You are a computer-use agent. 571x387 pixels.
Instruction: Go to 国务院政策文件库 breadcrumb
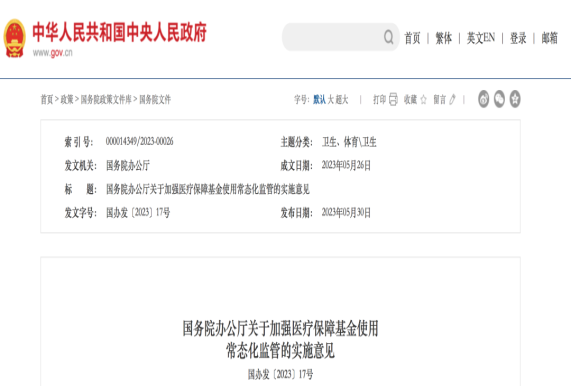tap(106, 99)
